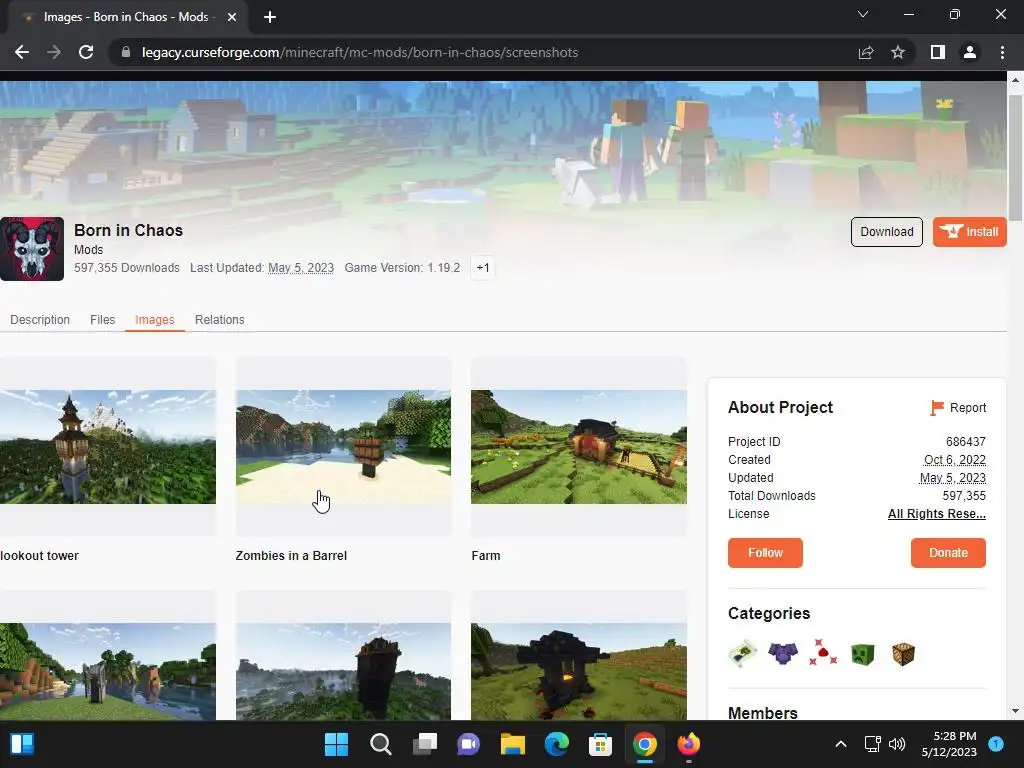
Task: Go back with the browser back arrow
Action: pyautogui.click(x=22, y=52)
